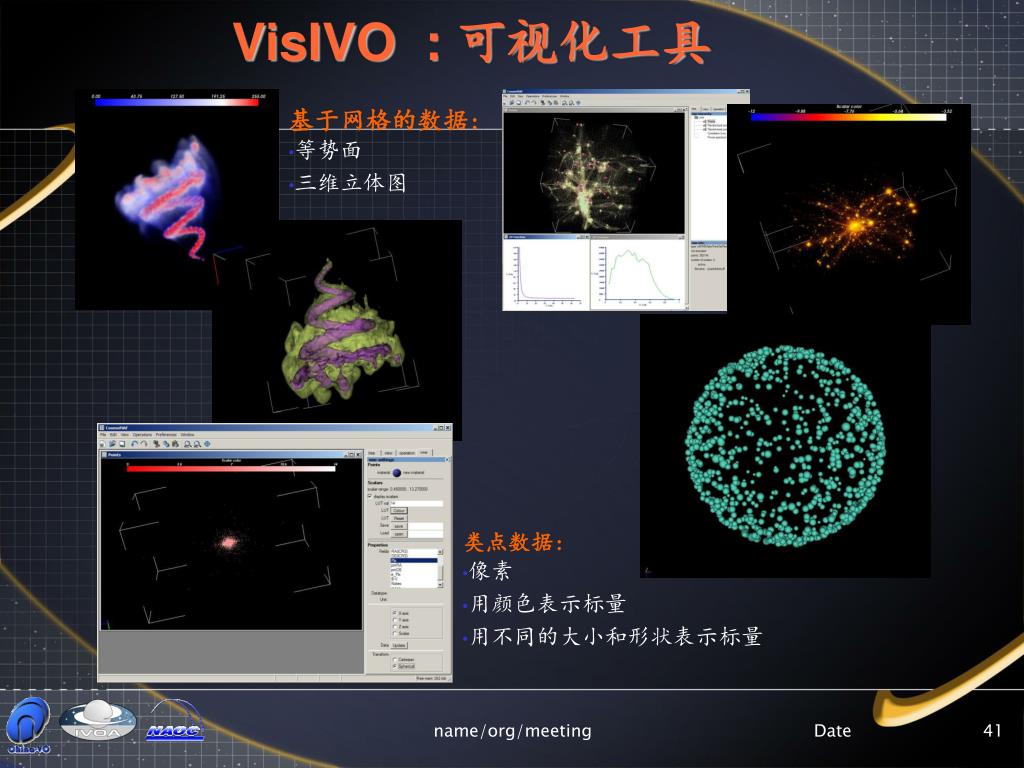Open Window menu in bottom-left VisIVO window
This screenshot has height=768, width=1024.
click(187, 435)
